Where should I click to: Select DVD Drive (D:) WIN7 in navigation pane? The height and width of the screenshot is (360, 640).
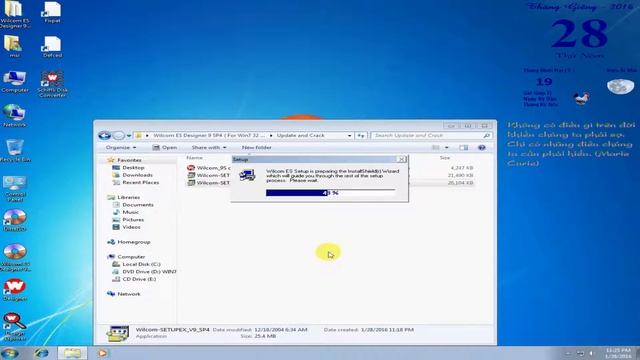point(149,271)
